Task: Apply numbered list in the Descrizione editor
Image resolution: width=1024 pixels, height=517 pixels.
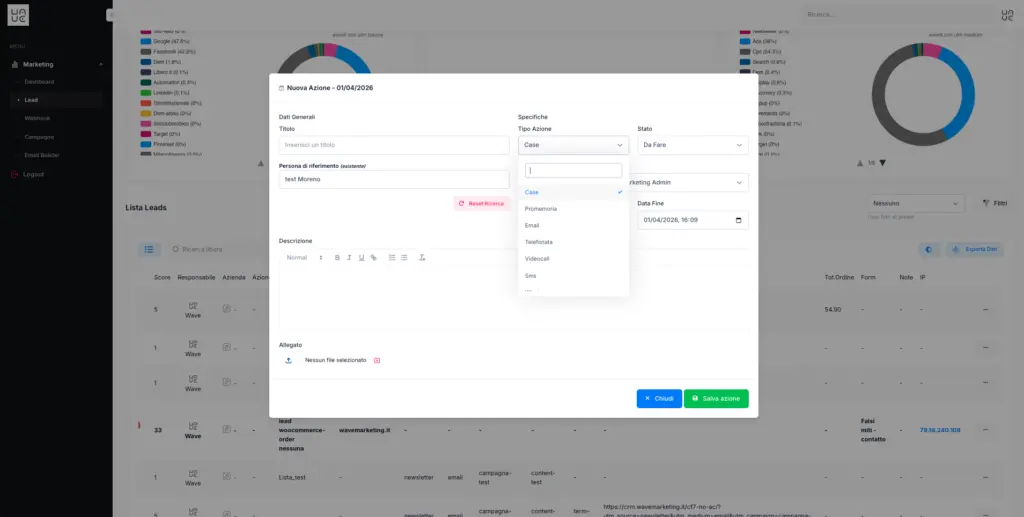Action: [x=392, y=258]
